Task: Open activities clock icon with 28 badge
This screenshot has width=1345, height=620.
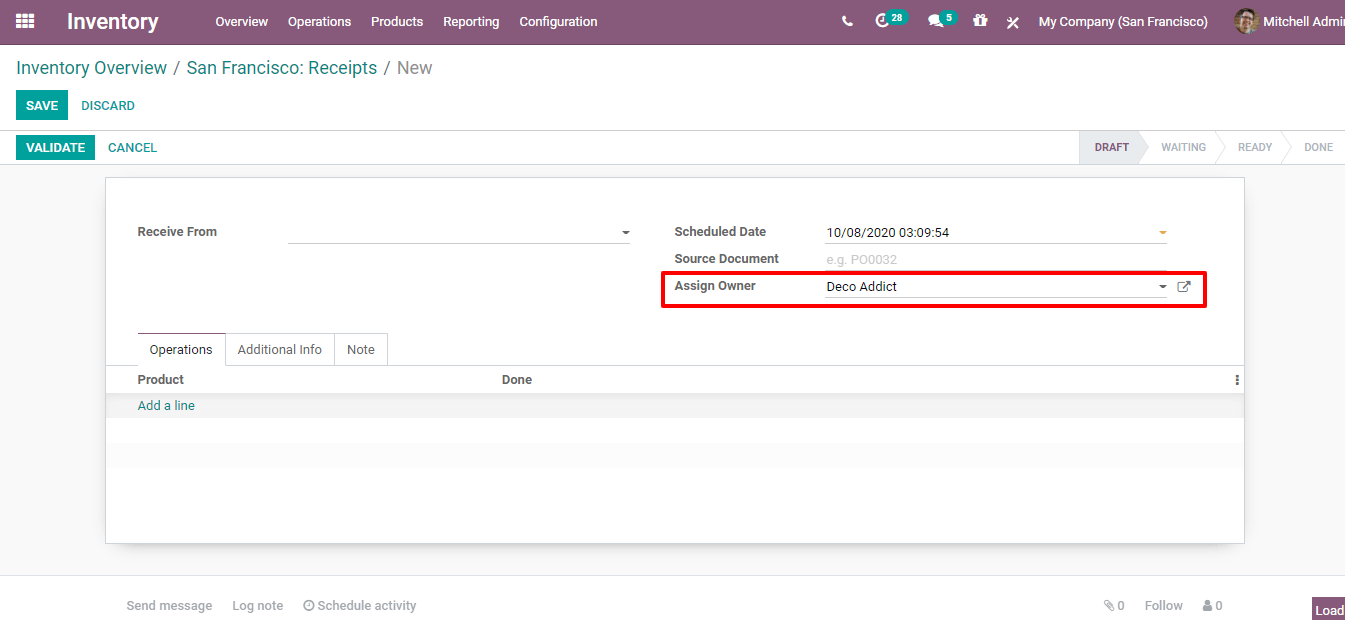Action: pyautogui.click(x=890, y=20)
